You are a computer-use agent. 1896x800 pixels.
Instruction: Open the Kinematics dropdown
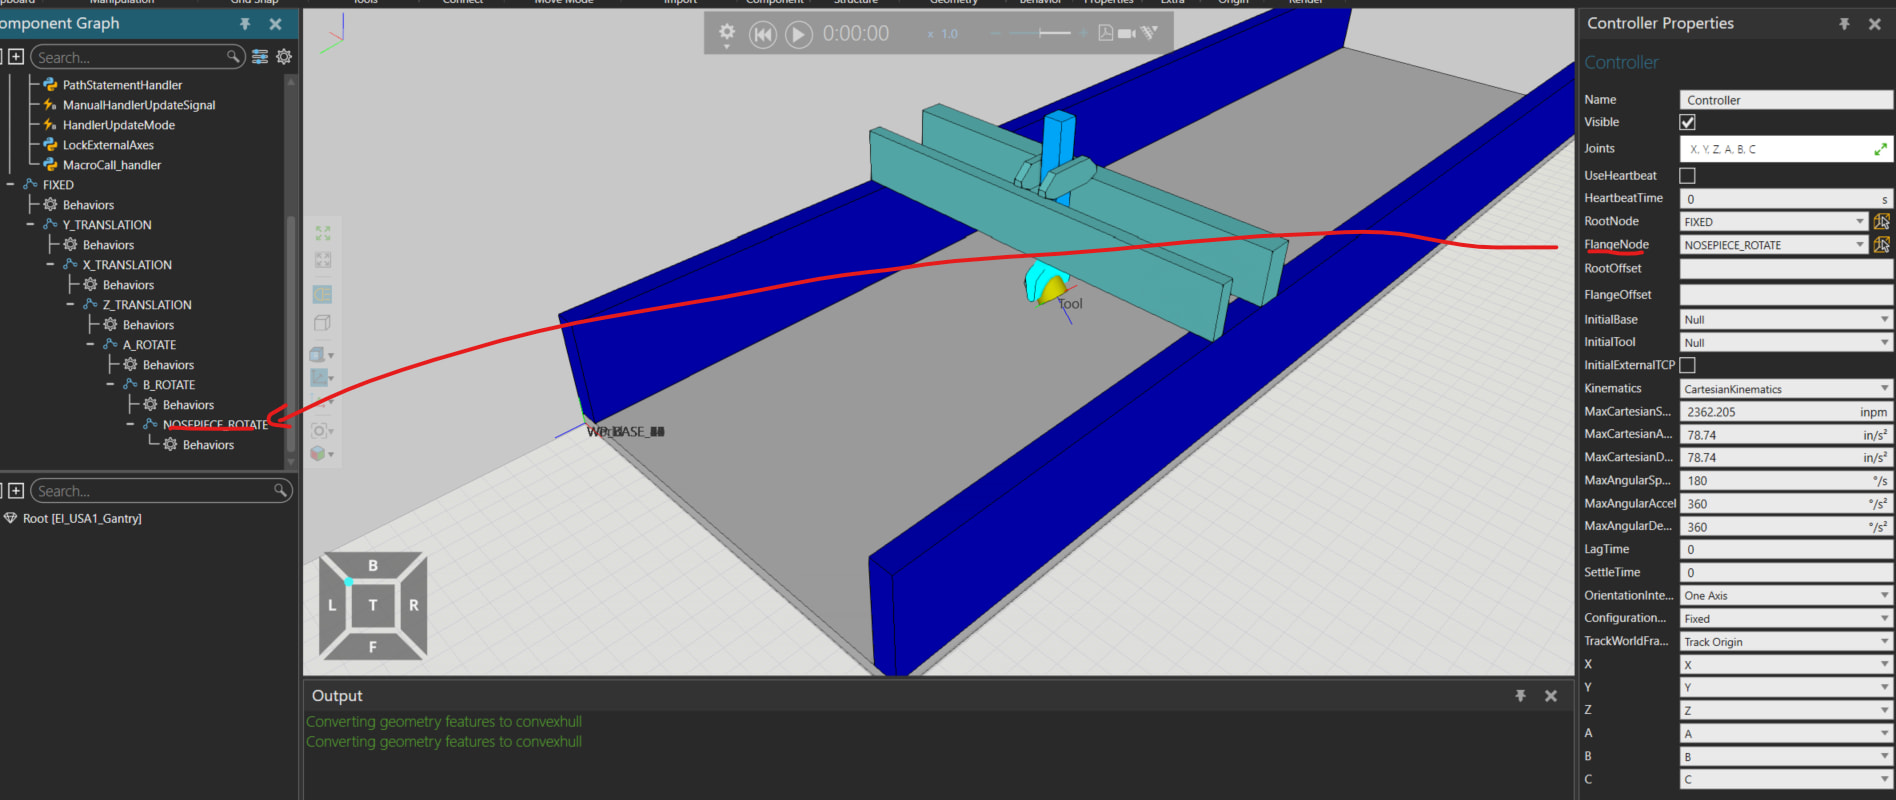pyautogui.click(x=1785, y=389)
